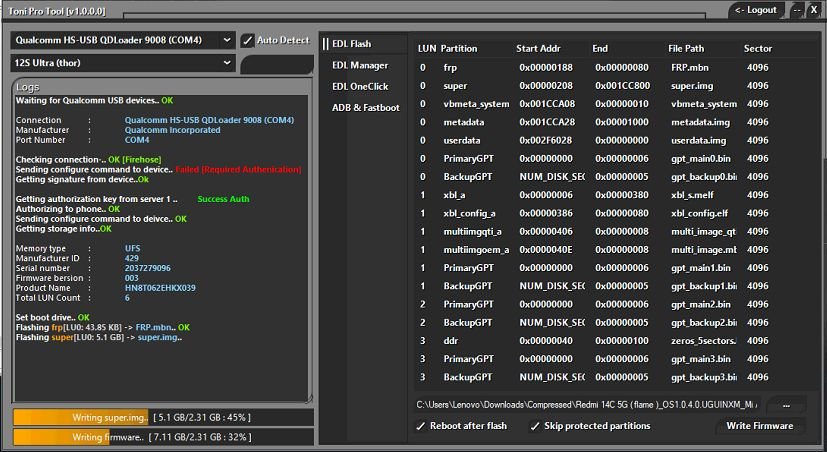Select the EDL Flash tab

(x=355, y=44)
